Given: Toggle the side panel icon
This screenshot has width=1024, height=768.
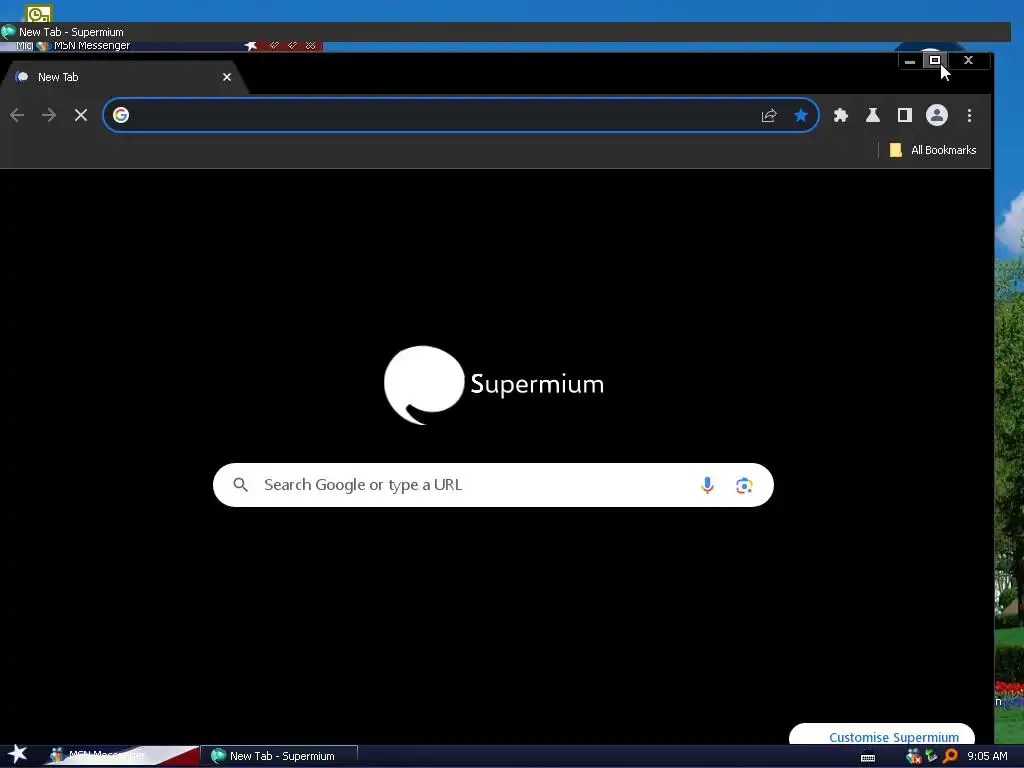Looking at the screenshot, I should click(x=904, y=116).
